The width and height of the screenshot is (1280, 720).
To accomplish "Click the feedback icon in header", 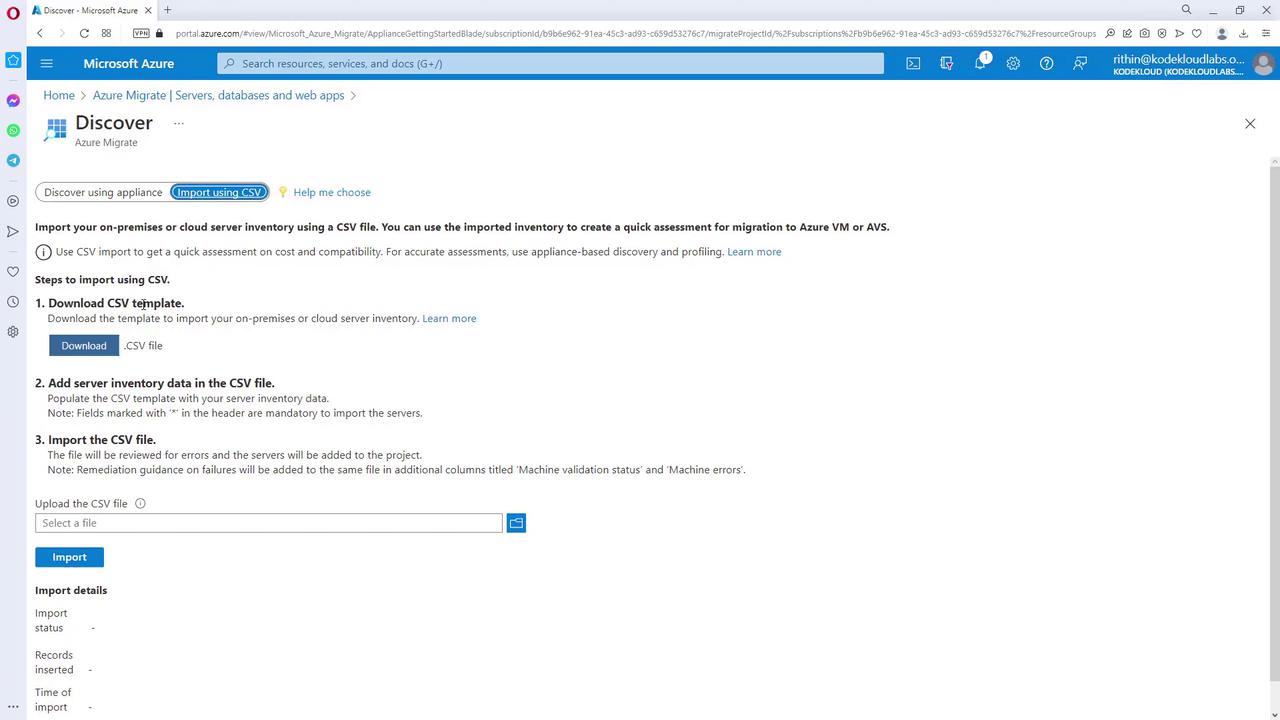I will point(1080,63).
